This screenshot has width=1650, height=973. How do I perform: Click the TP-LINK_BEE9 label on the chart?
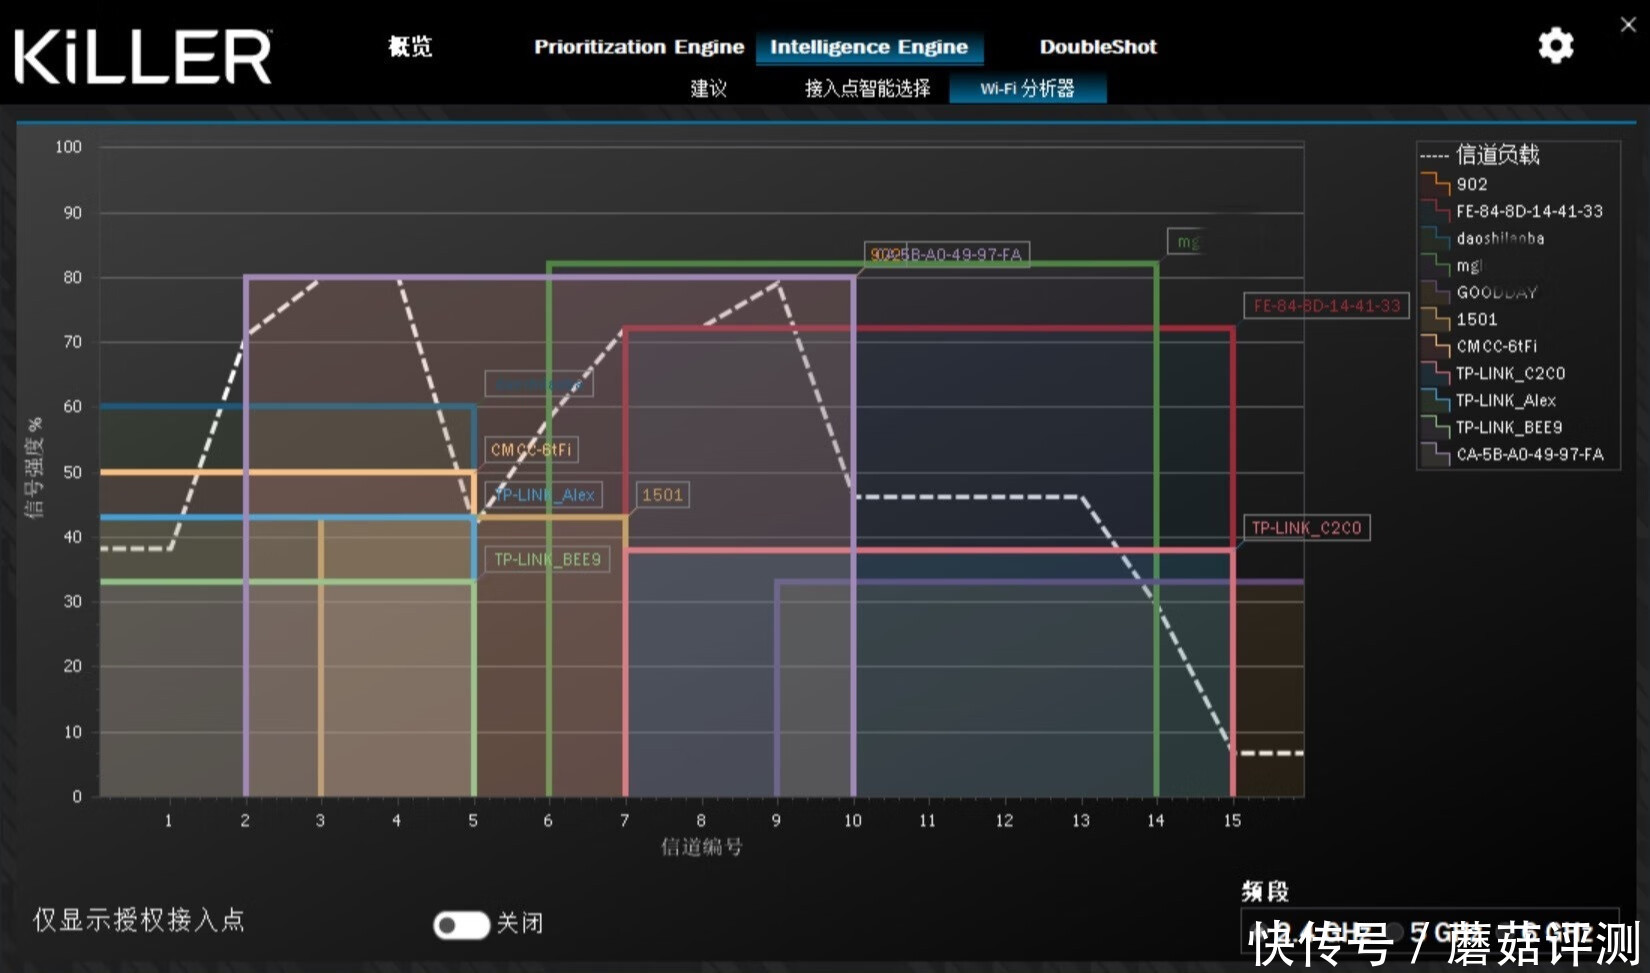(547, 559)
